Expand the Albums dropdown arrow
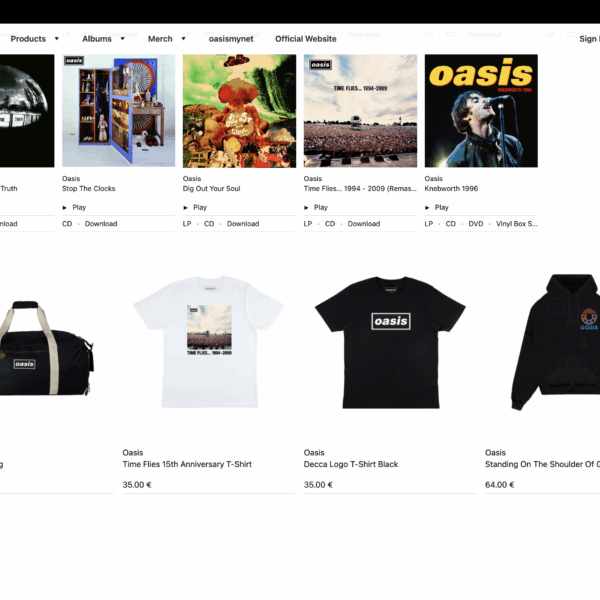This screenshot has width=600, height=600. coord(122,39)
